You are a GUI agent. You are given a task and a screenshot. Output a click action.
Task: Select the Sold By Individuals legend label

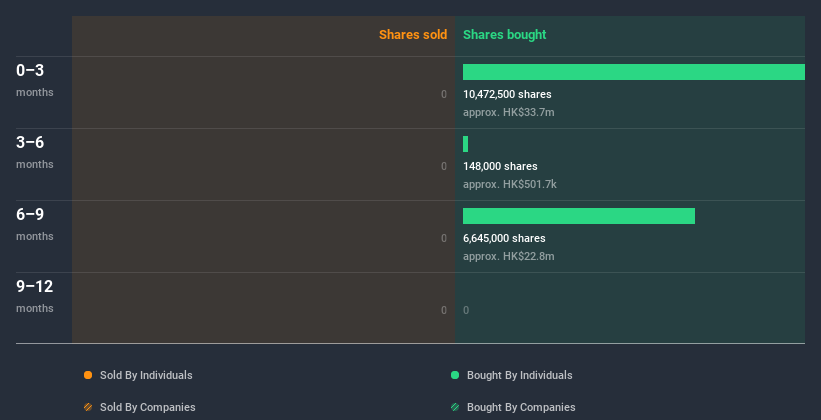tap(146, 375)
